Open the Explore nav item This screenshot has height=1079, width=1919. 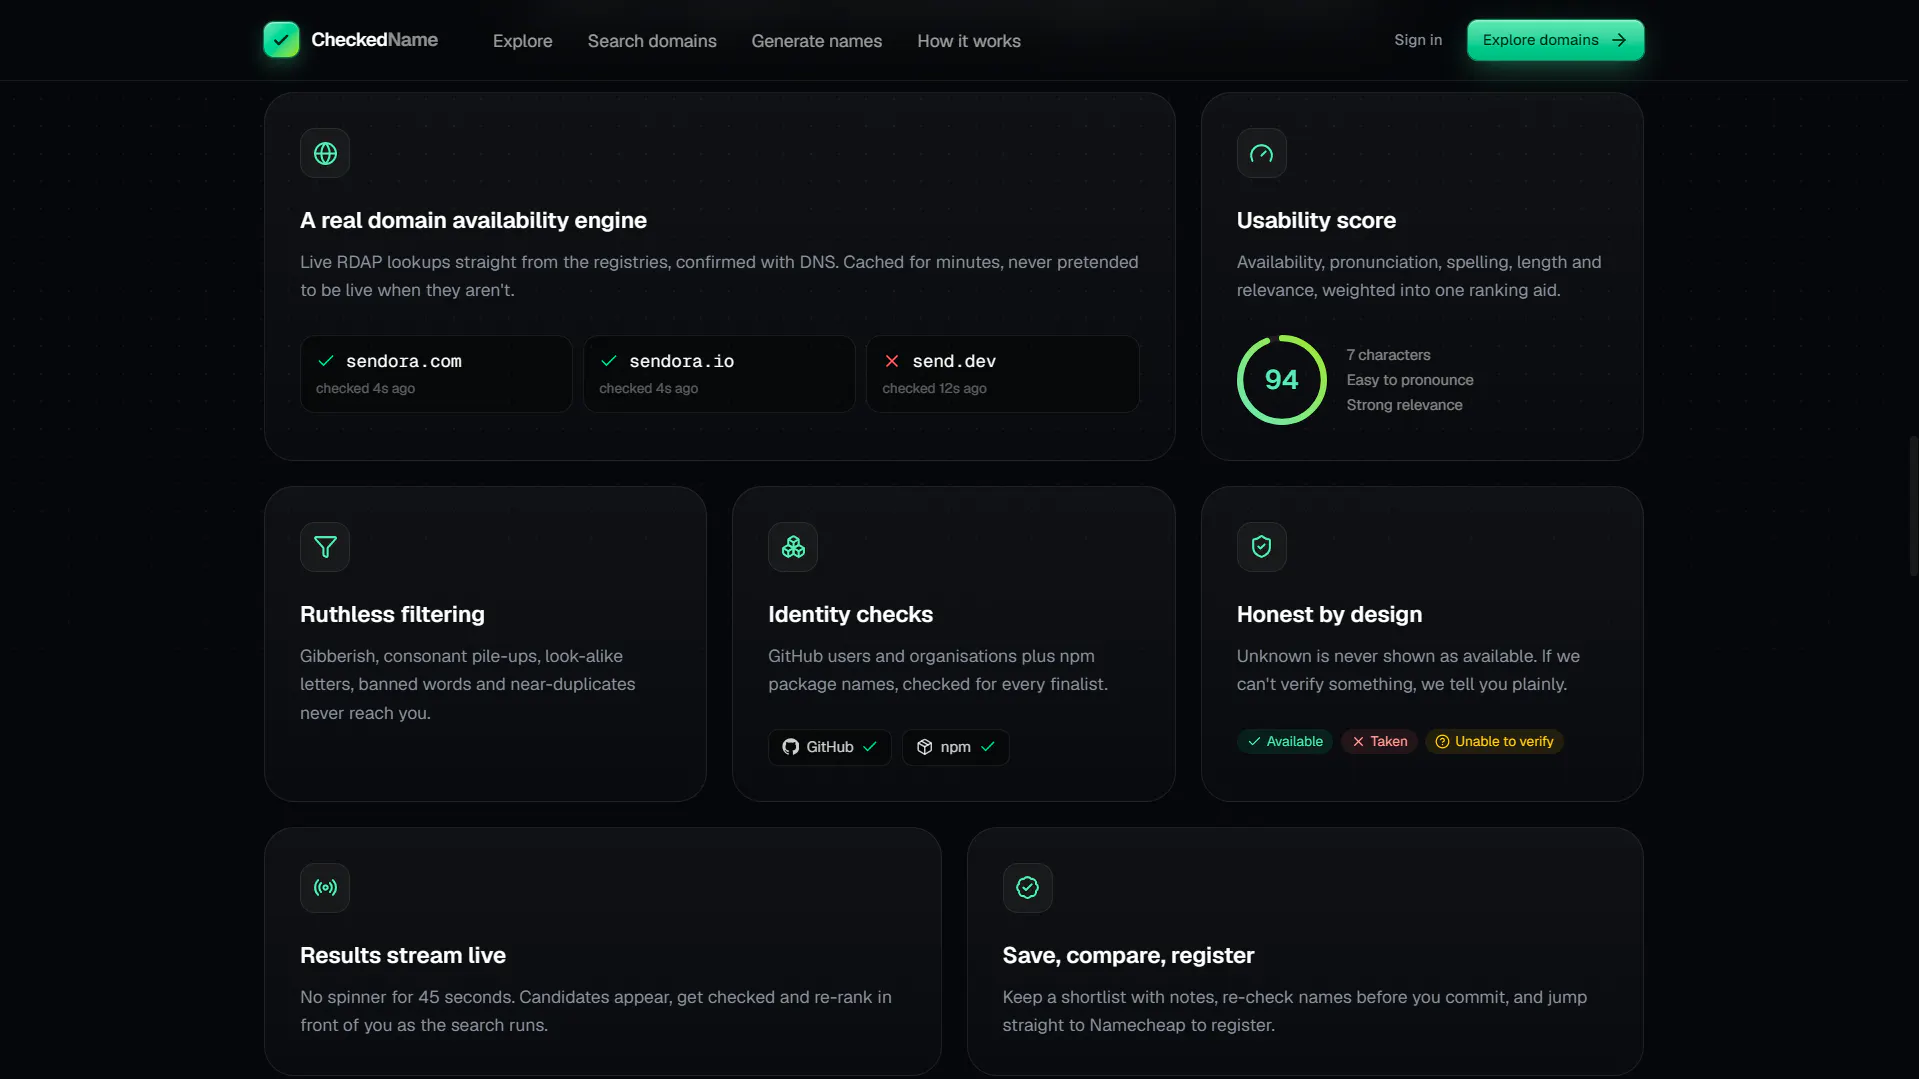[x=522, y=41]
